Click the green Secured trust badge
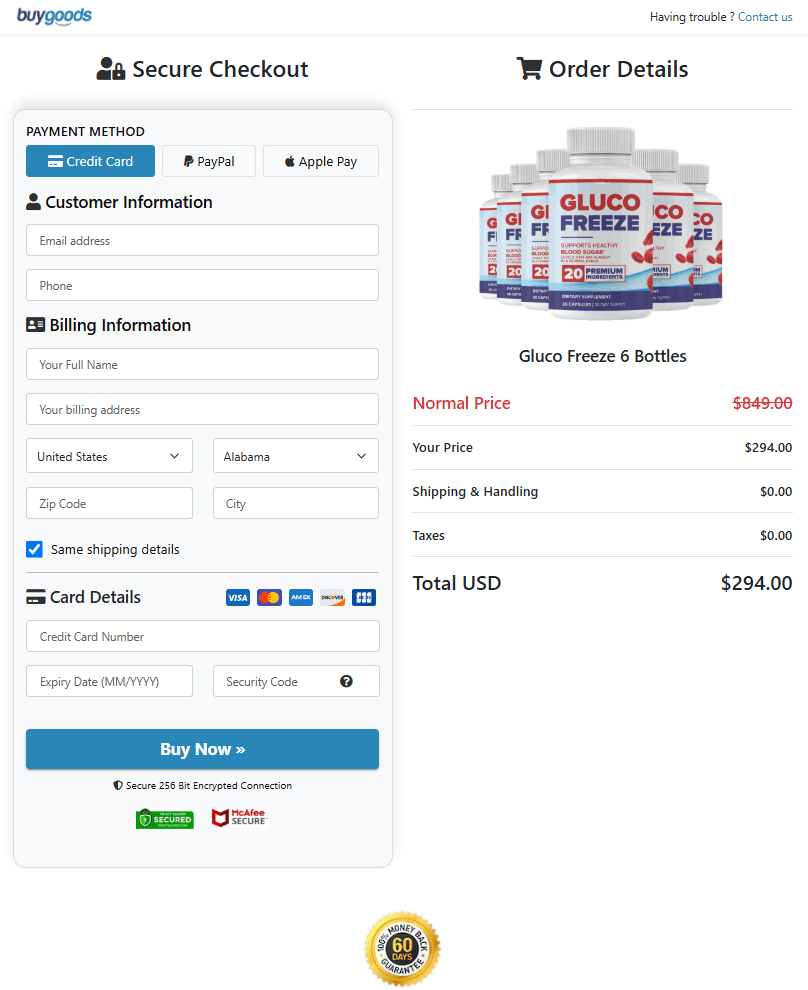Screen dimensions: 808x990 click(x=165, y=819)
